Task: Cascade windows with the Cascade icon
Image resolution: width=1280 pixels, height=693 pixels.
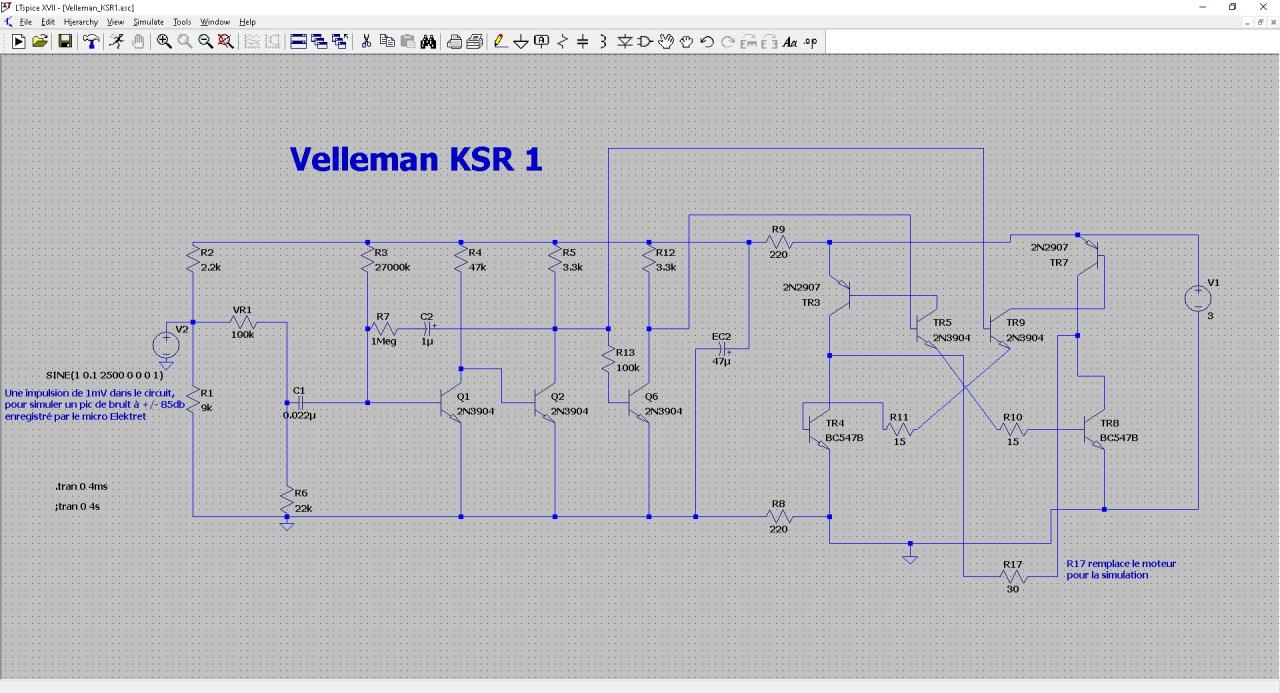Action: pyautogui.click(x=319, y=41)
